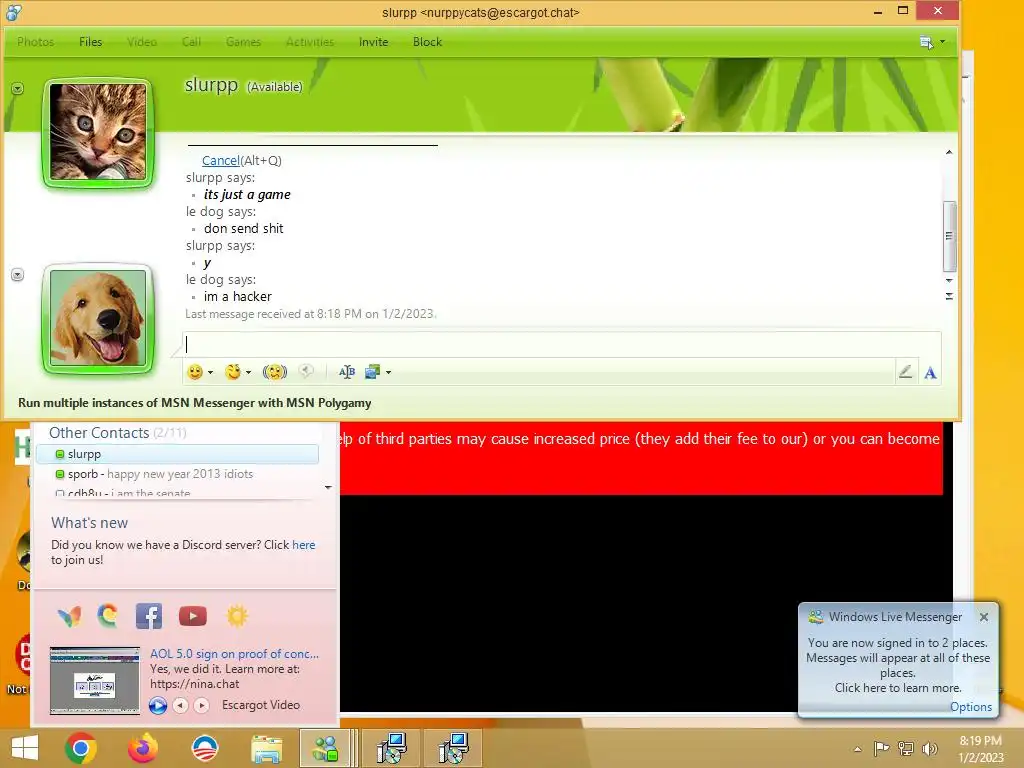The width and height of the screenshot is (1024, 768).
Task: Open the Facebook icon in contact list
Action: [x=149, y=616]
